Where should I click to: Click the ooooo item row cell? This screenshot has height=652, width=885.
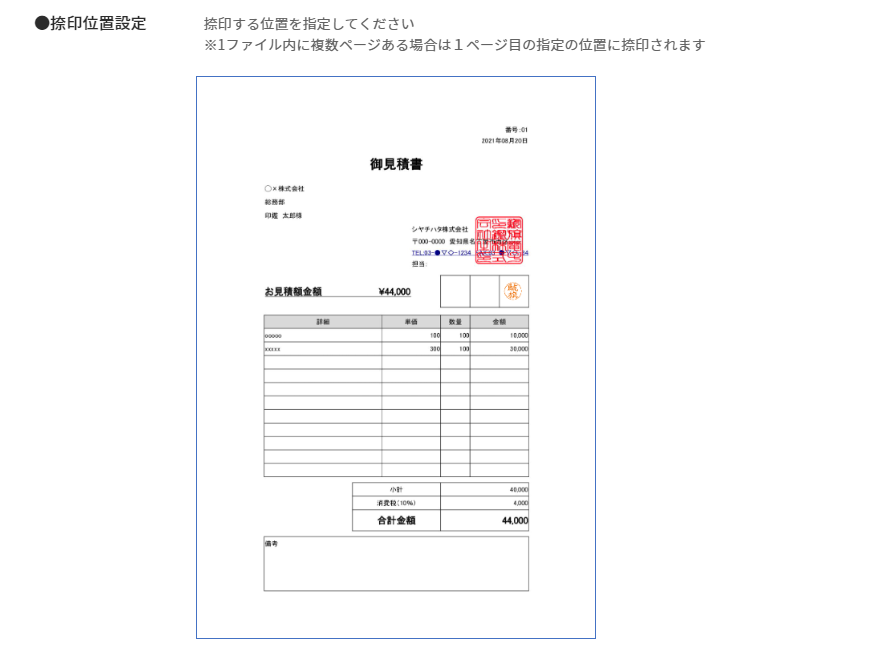point(323,335)
